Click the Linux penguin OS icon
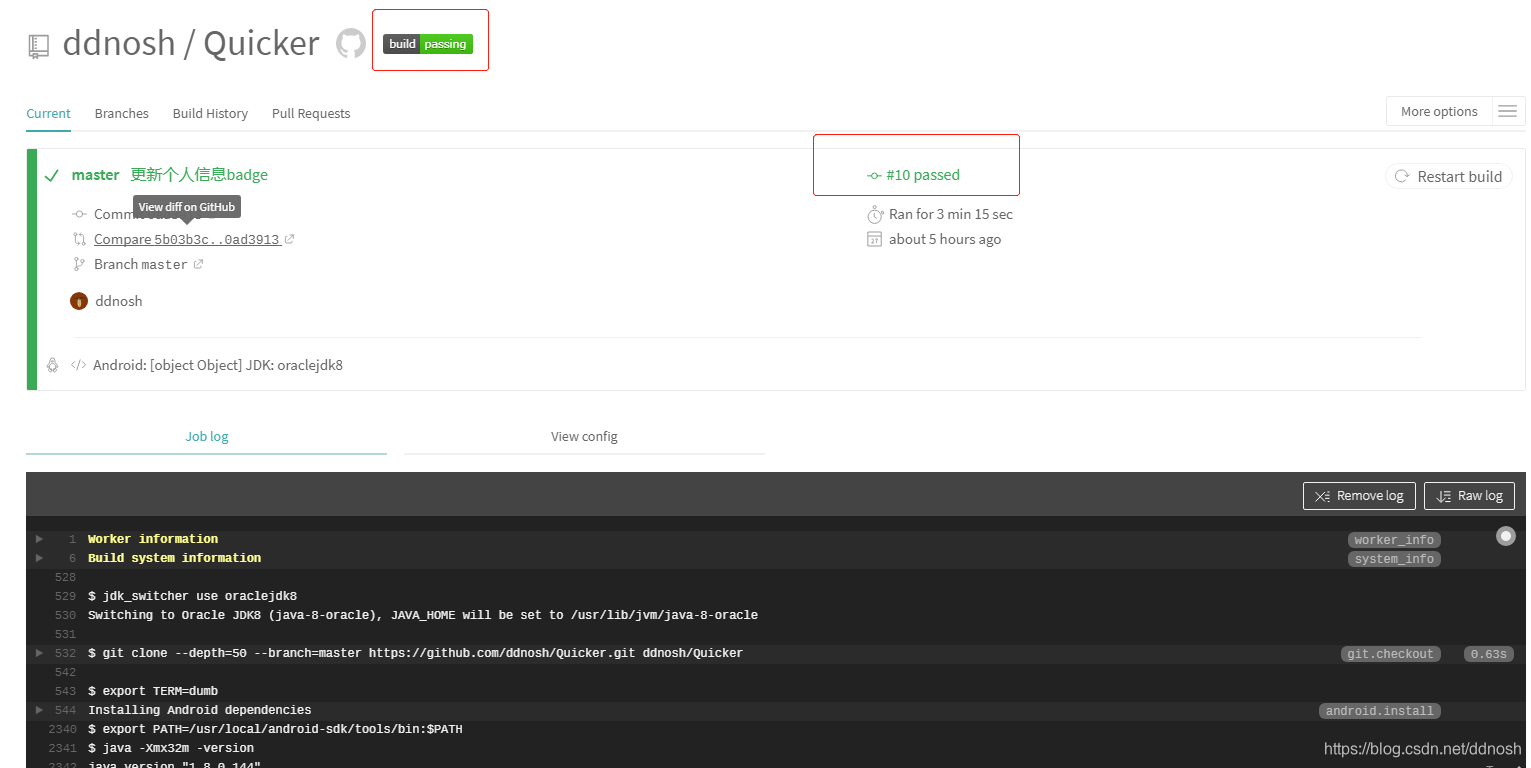Image resolution: width=1531 pixels, height=768 pixels. click(x=53, y=365)
